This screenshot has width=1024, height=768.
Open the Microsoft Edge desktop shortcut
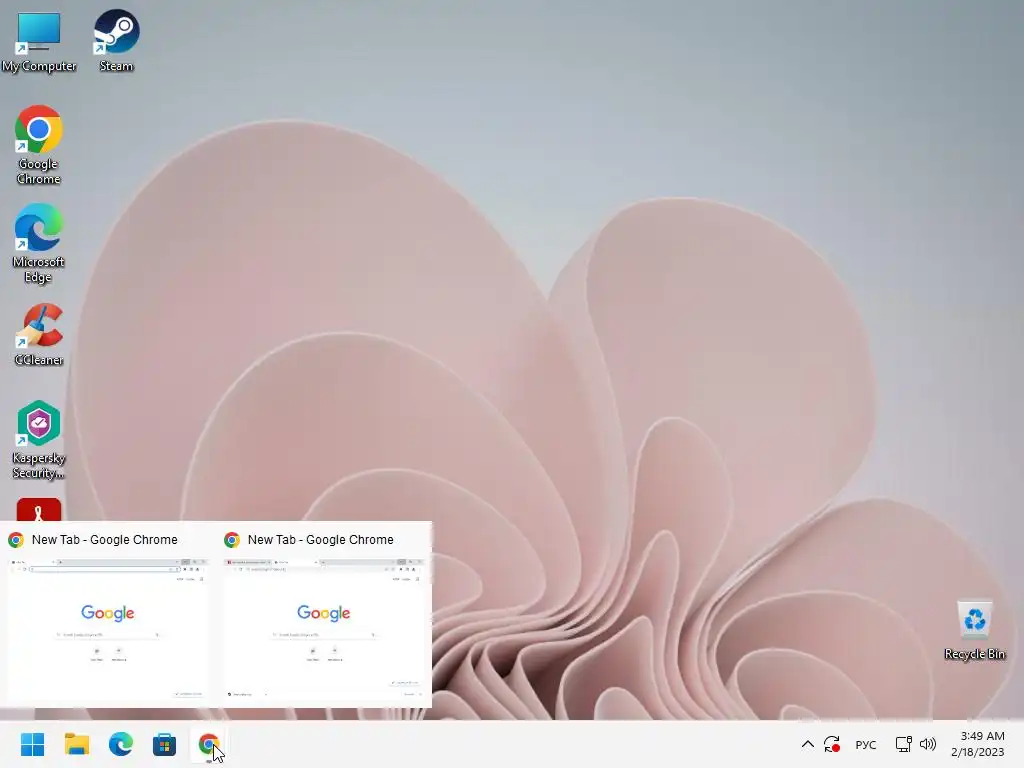click(39, 243)
